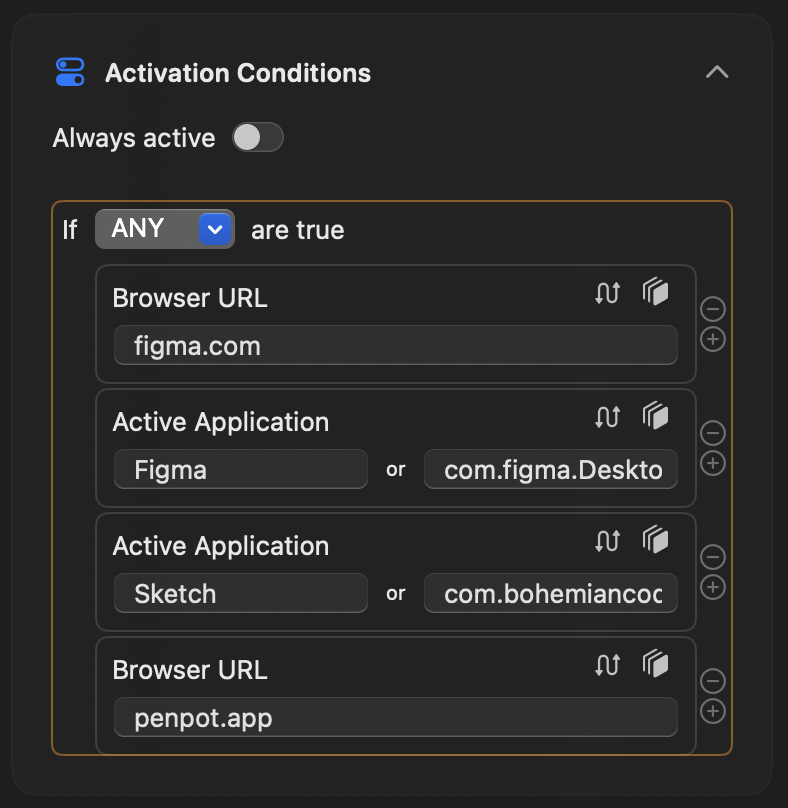Remove the penpot.app Browser URL condition
Image resolution: width=788 pixels, height=808 pixels.
click(x=713, y=681)
